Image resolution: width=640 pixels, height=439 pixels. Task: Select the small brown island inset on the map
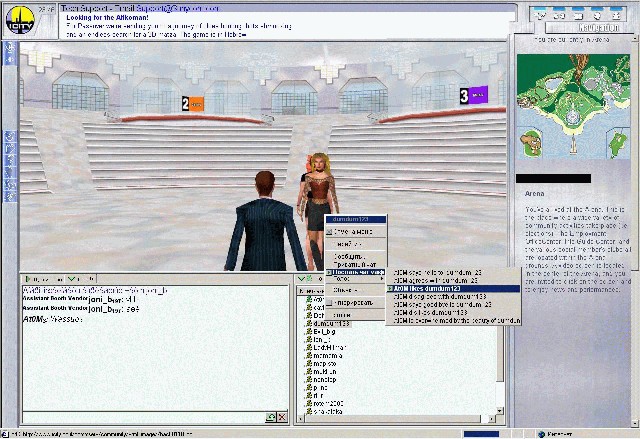[x=530, y=143]
